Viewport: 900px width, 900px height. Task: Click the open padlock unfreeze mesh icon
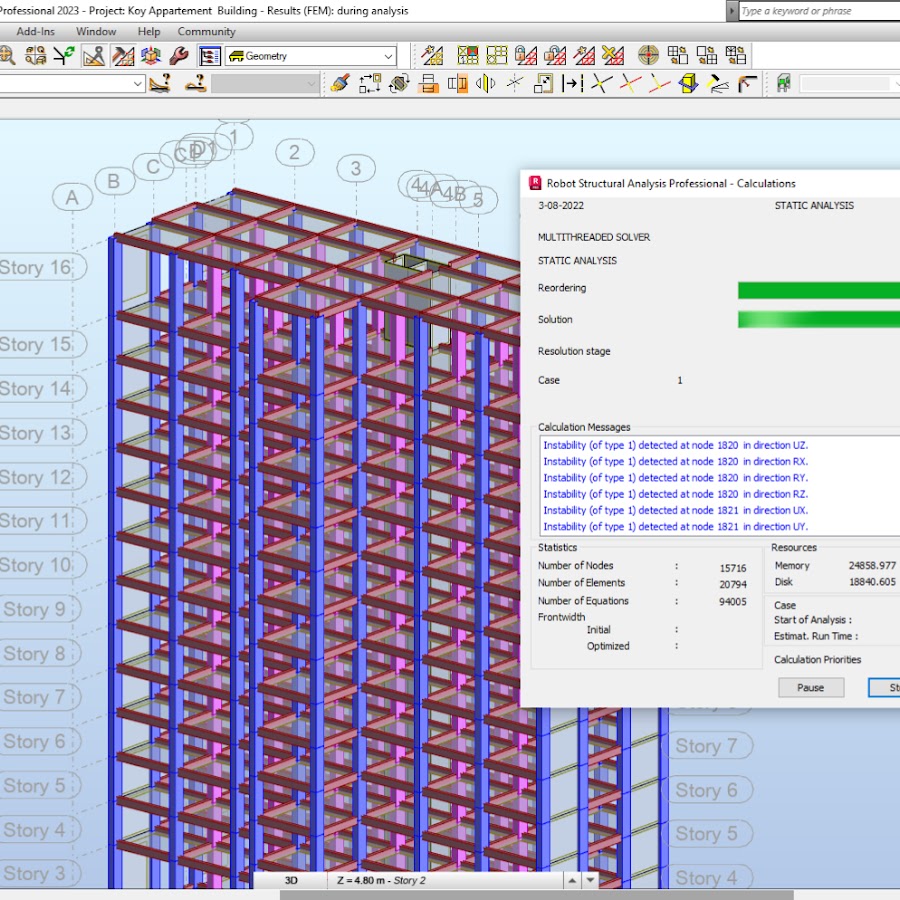(x=554, y=56)
